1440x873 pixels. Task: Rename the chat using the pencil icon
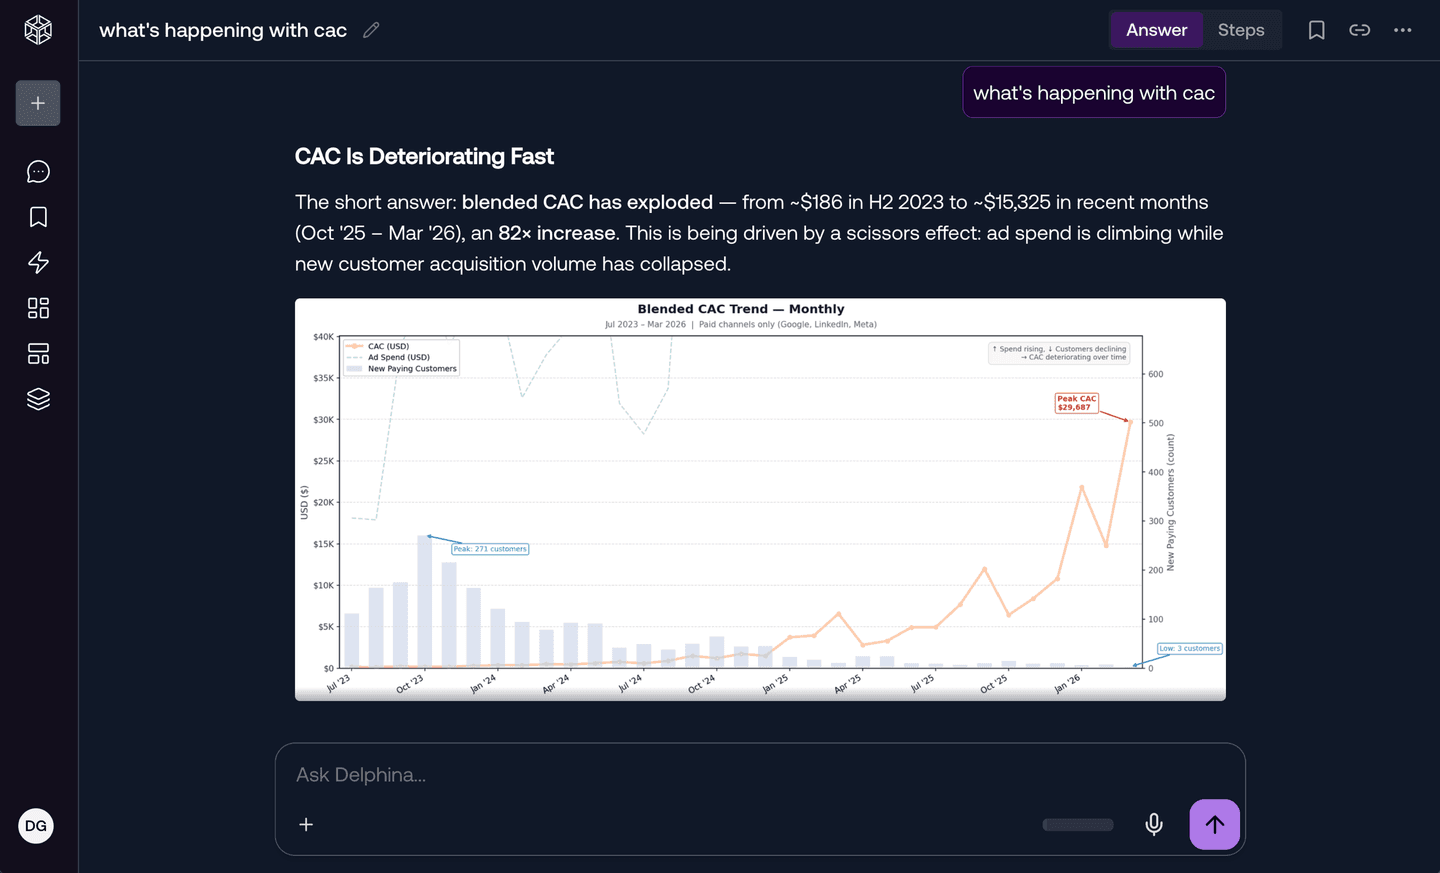coord(370,30)
